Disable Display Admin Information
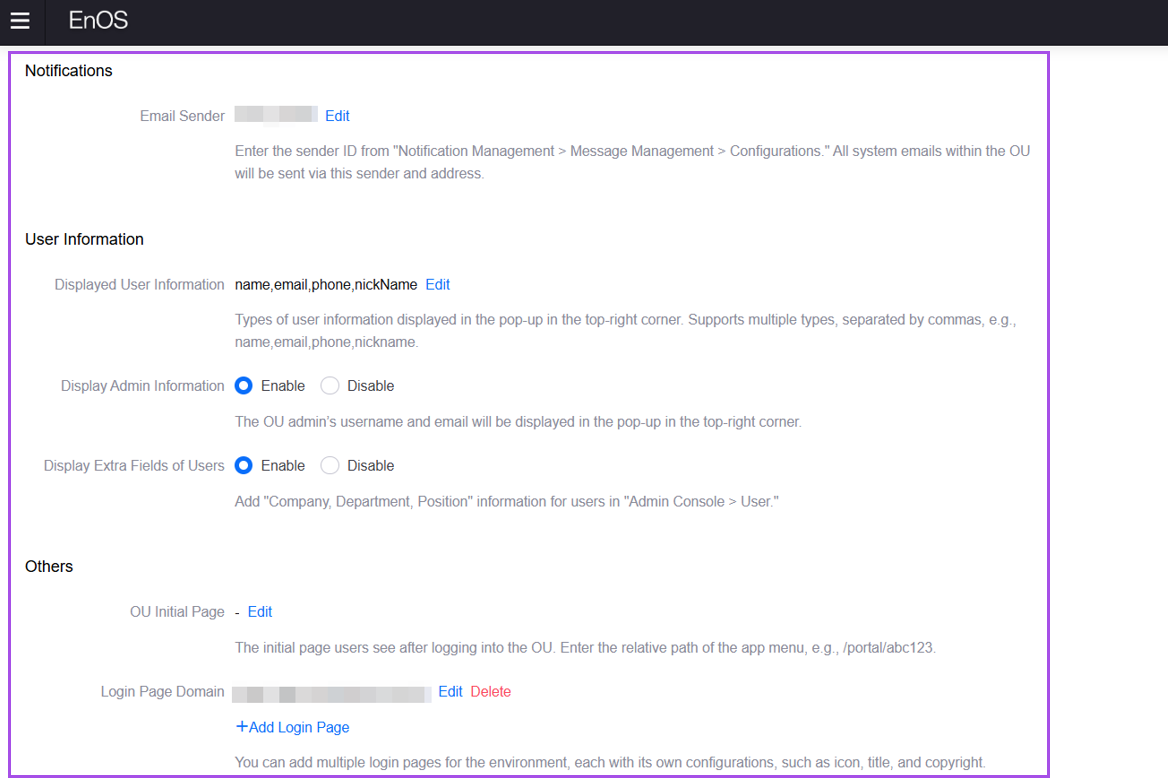The image size is (1168, 783). click(330, 386)
